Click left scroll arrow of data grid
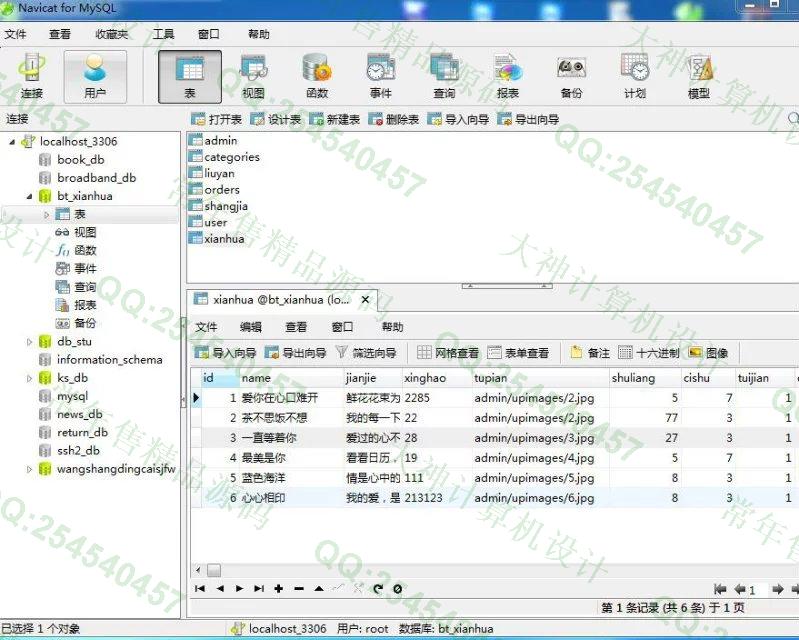This screenshot has width=799, height=640. [198, 570]
